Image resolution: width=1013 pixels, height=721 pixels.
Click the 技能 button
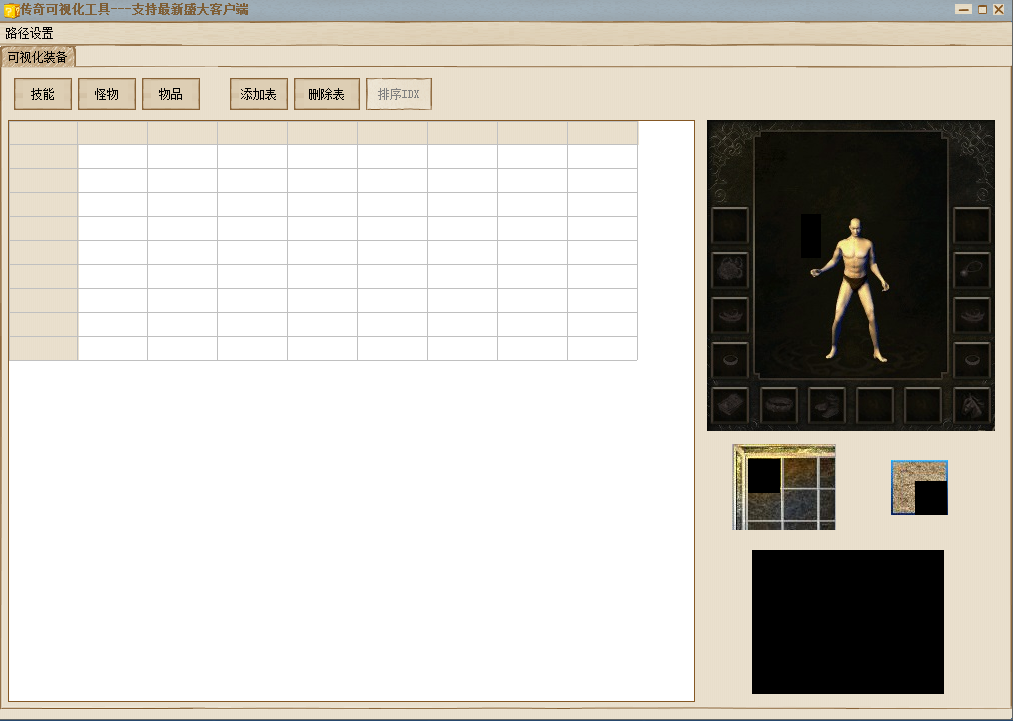point(43,94)
